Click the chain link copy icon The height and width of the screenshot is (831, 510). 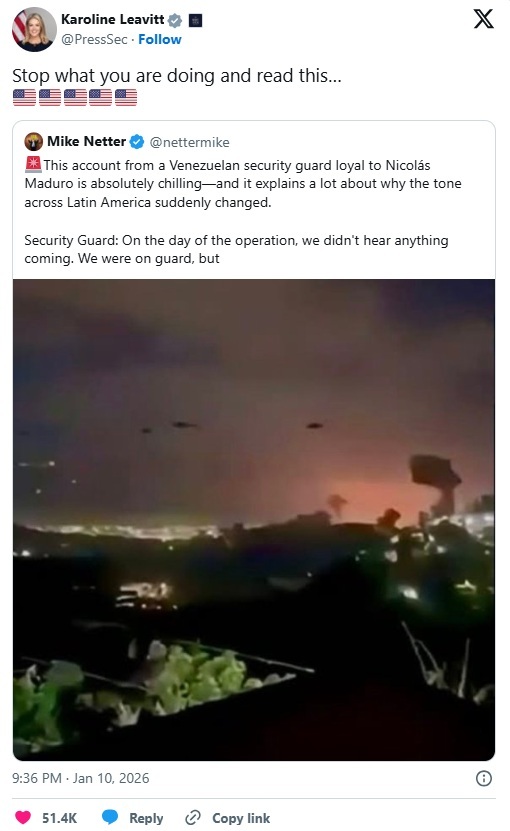[x=192, y=818]
